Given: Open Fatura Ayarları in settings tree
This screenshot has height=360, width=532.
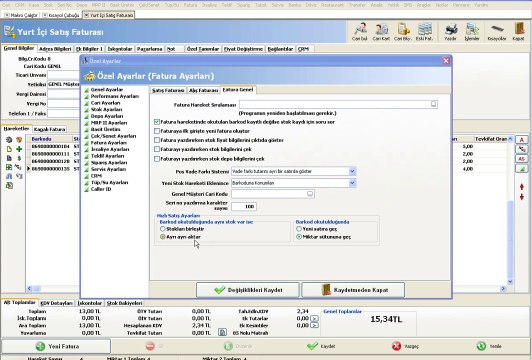Looking at the screenshot, I should tap(109, 143).
